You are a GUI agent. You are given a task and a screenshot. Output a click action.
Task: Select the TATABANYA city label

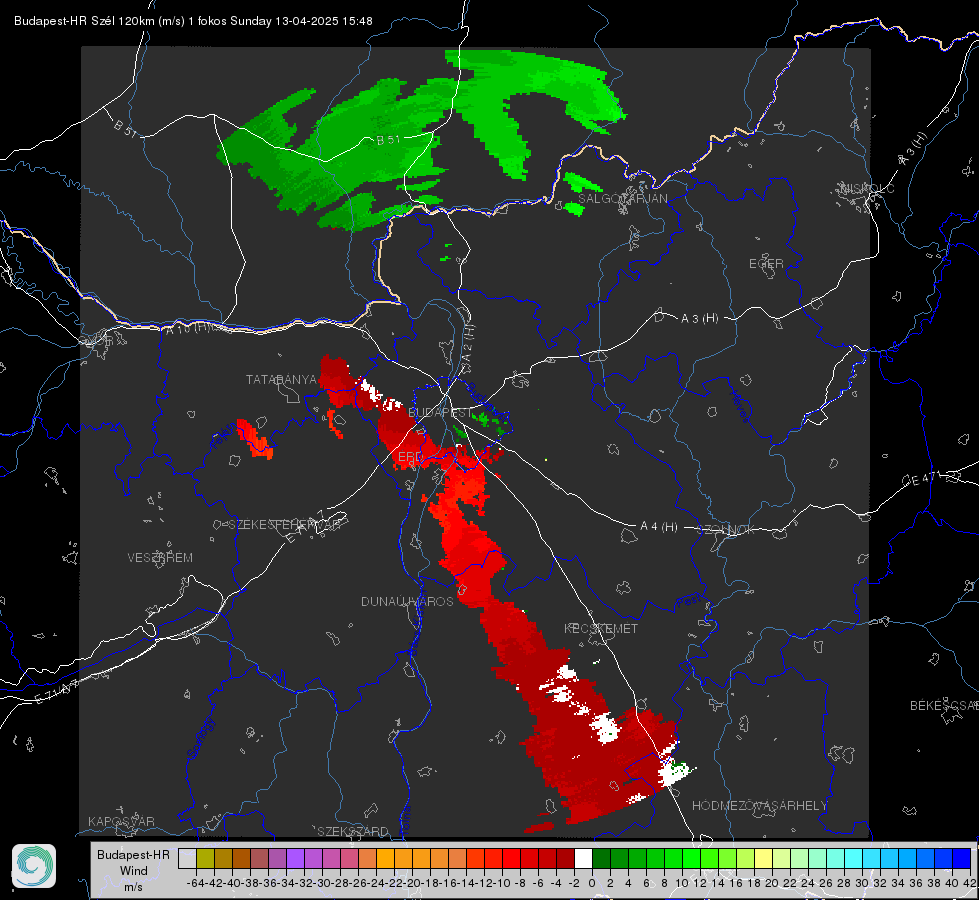coord(282,380)
